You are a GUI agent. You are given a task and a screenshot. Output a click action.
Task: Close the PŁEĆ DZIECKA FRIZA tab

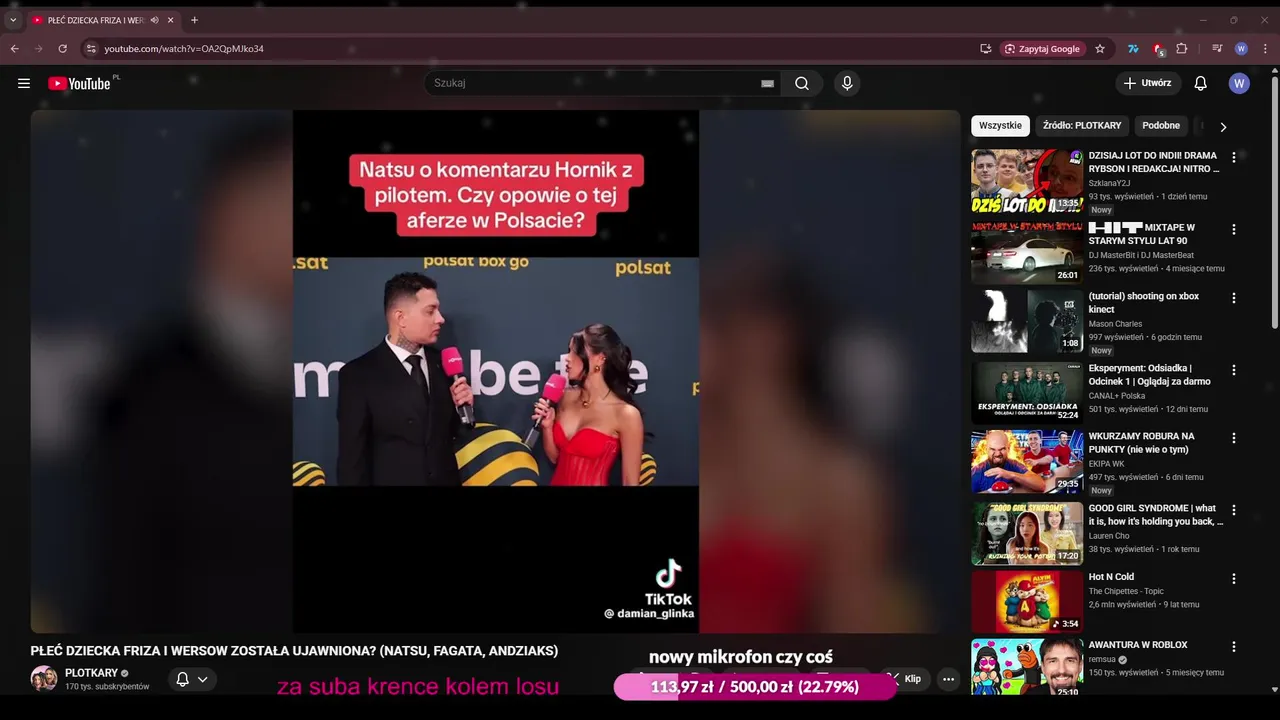pos(171,20)
